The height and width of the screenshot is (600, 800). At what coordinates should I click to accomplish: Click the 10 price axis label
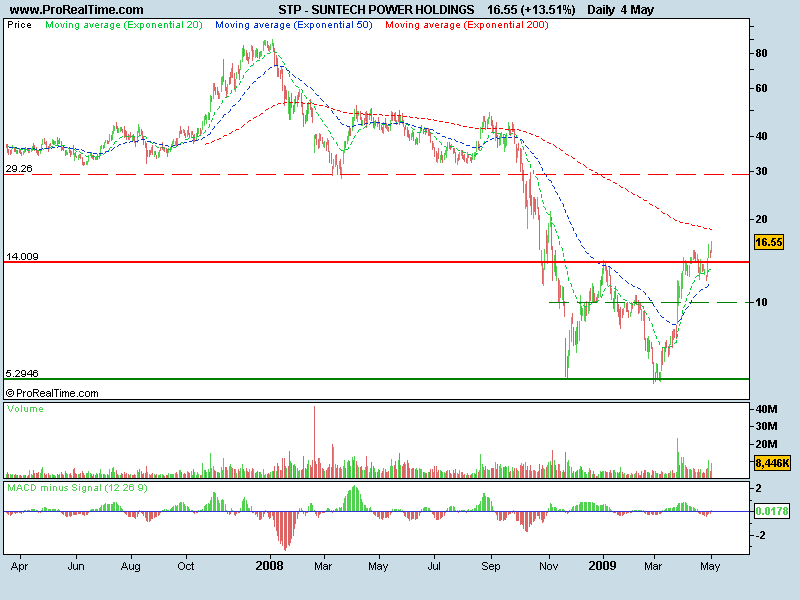(x=761, y=303)
